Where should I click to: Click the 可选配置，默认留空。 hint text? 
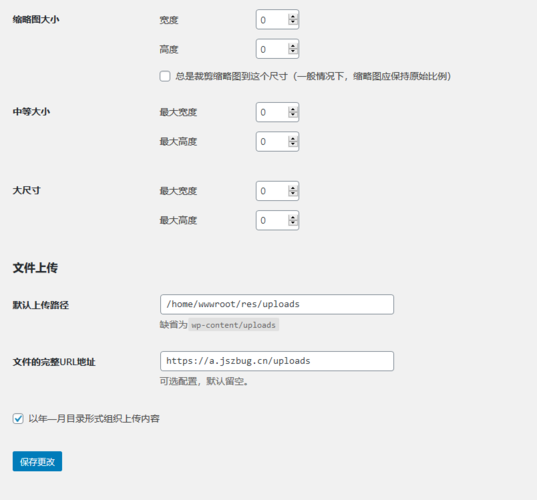(x=204, y=381)
